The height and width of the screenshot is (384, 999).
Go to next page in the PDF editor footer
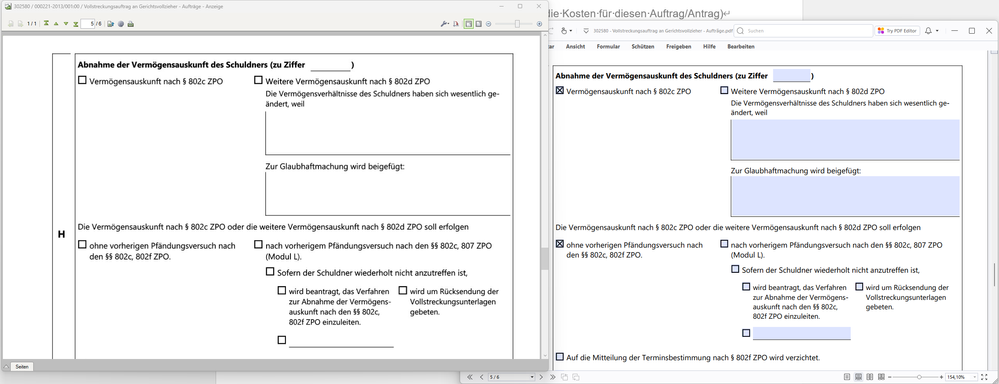pos(543,377)
